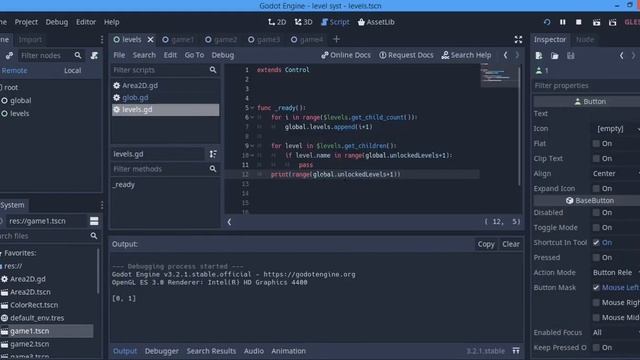Viewport: 640px width, 360px height.
Task: Expand the bottom panel
Action: point(516,351)
